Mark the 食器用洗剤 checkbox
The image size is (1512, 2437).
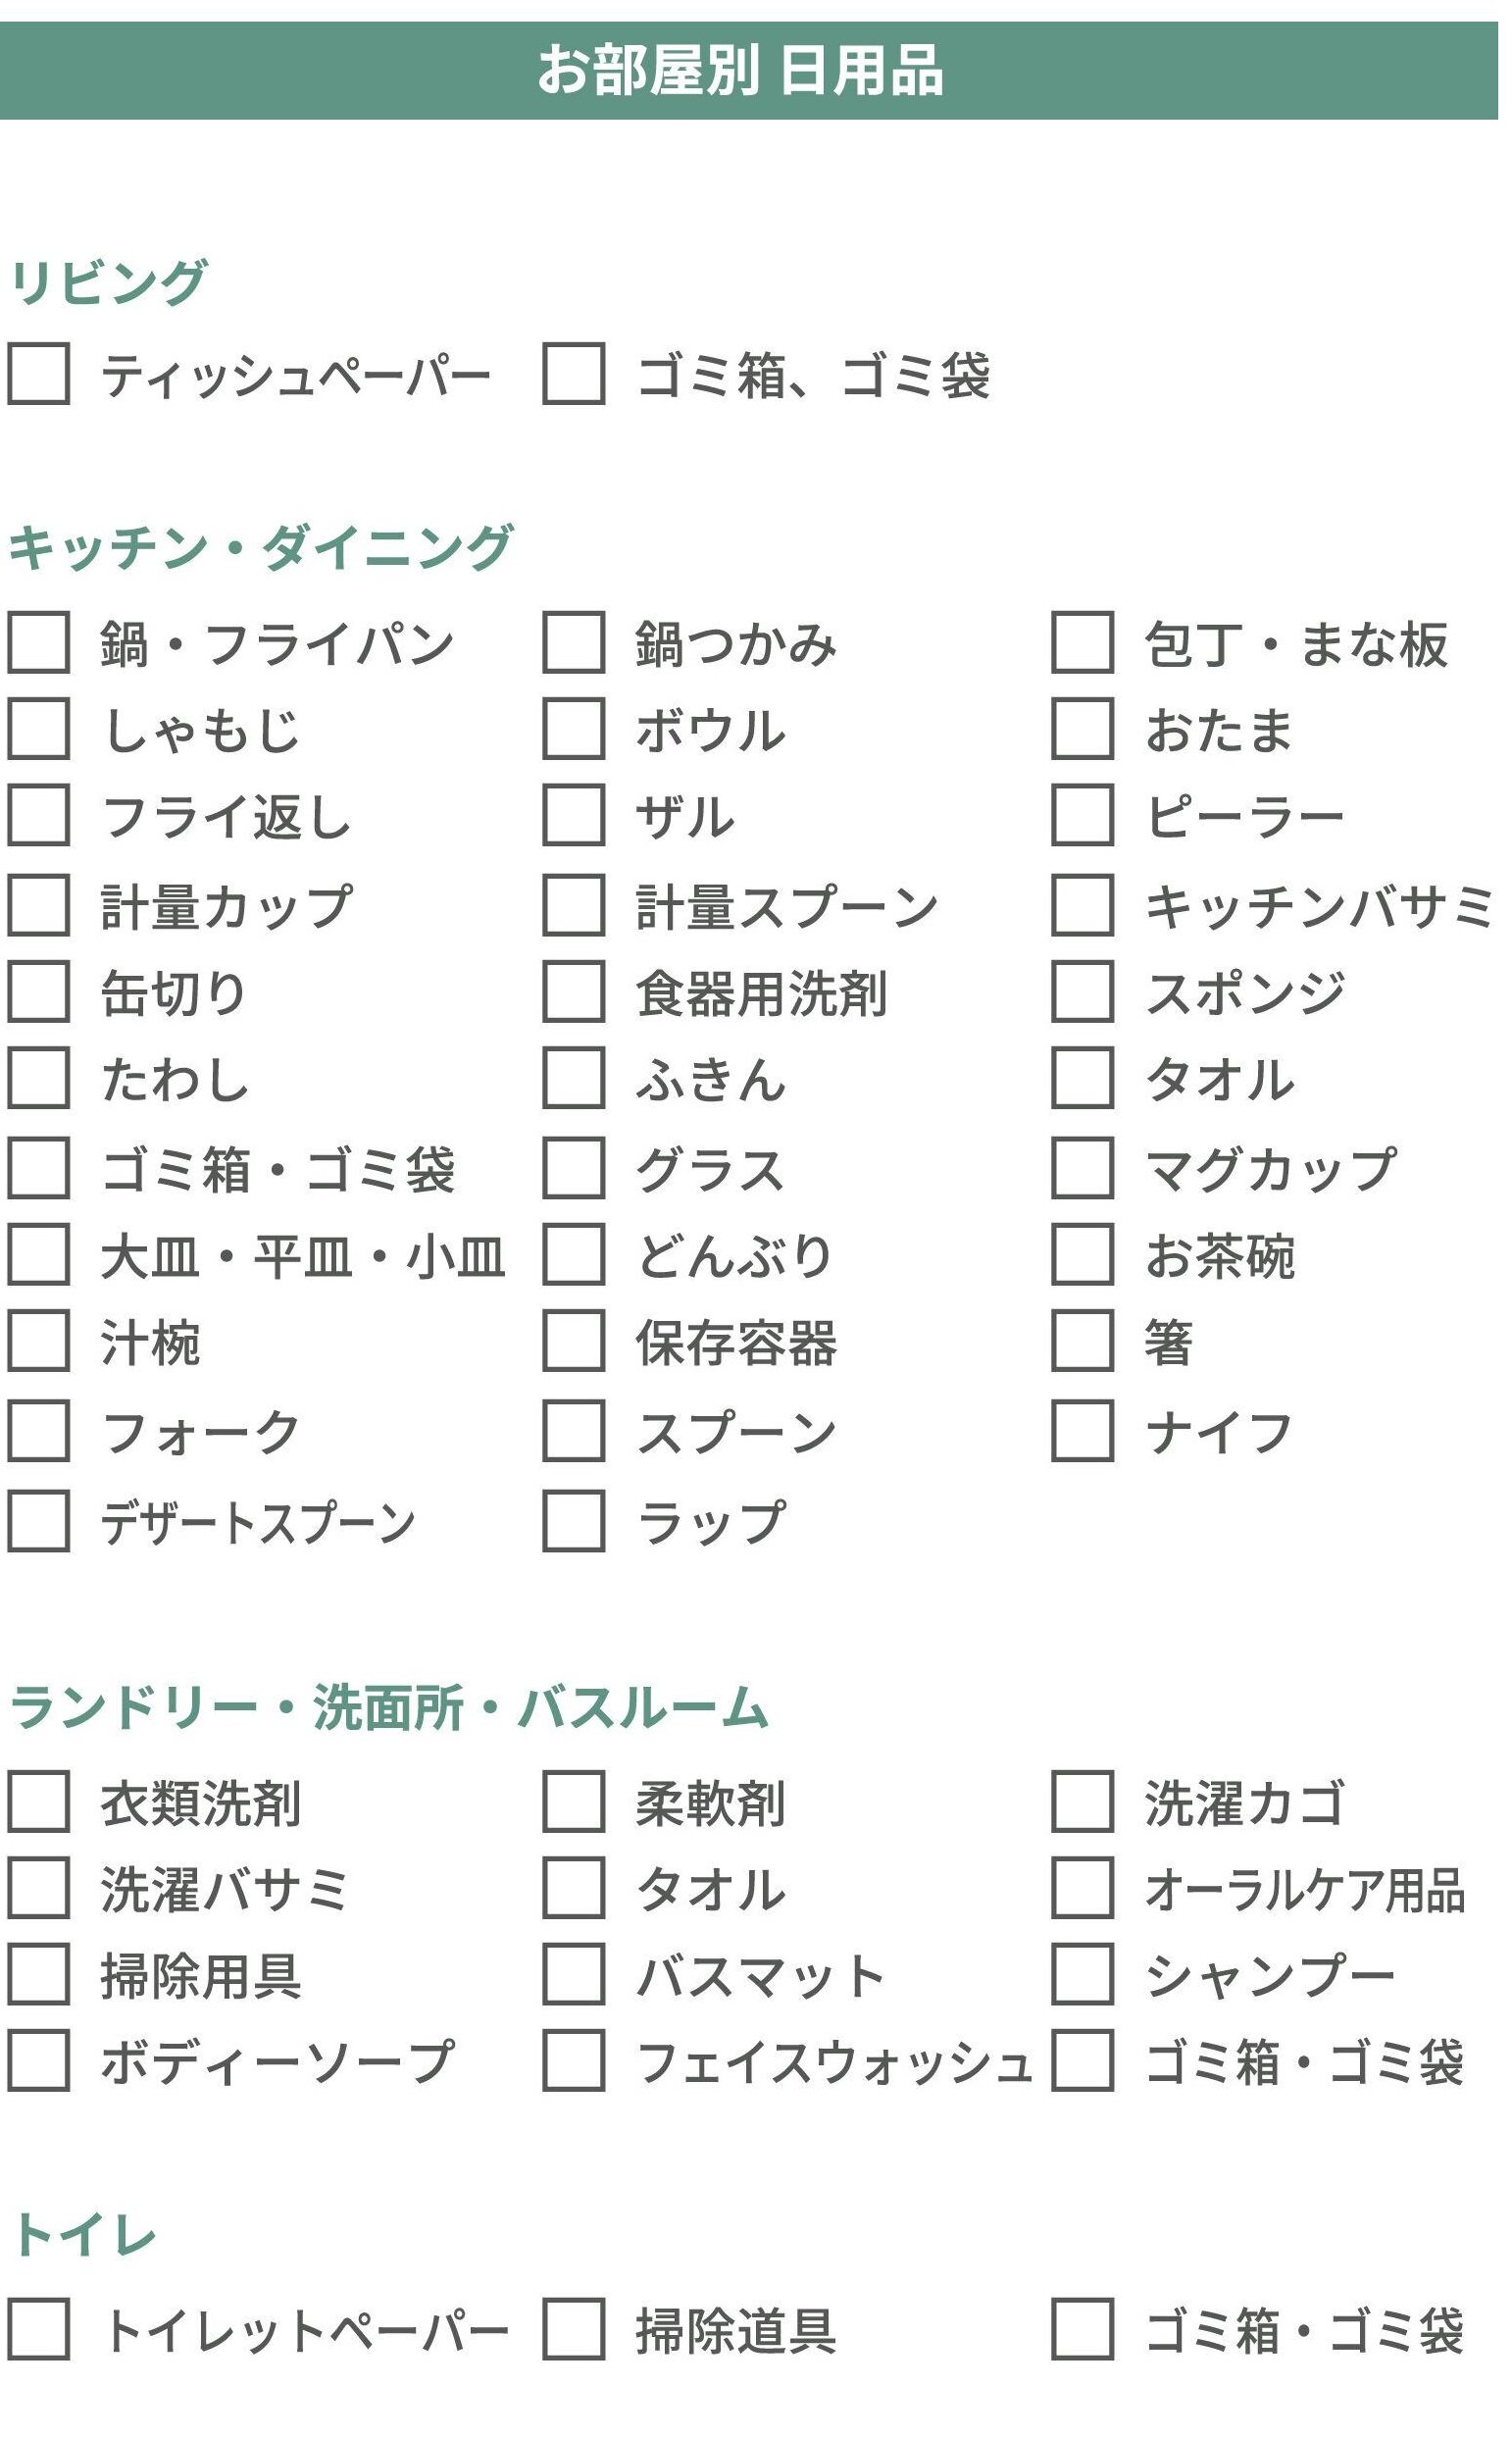(573, 991)
